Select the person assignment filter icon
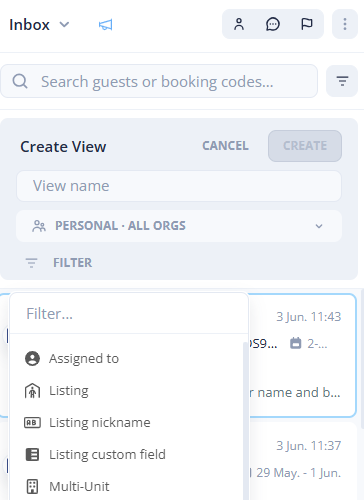This screenshot has height=500, width=364. 239,24
